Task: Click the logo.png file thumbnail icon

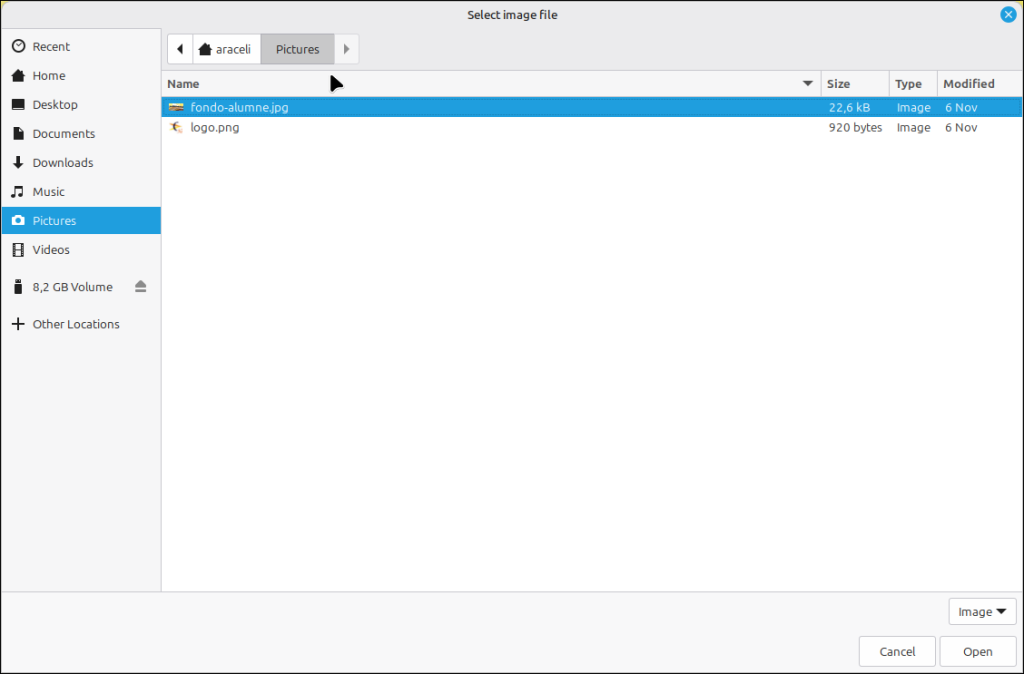Action: pos(176,128)
